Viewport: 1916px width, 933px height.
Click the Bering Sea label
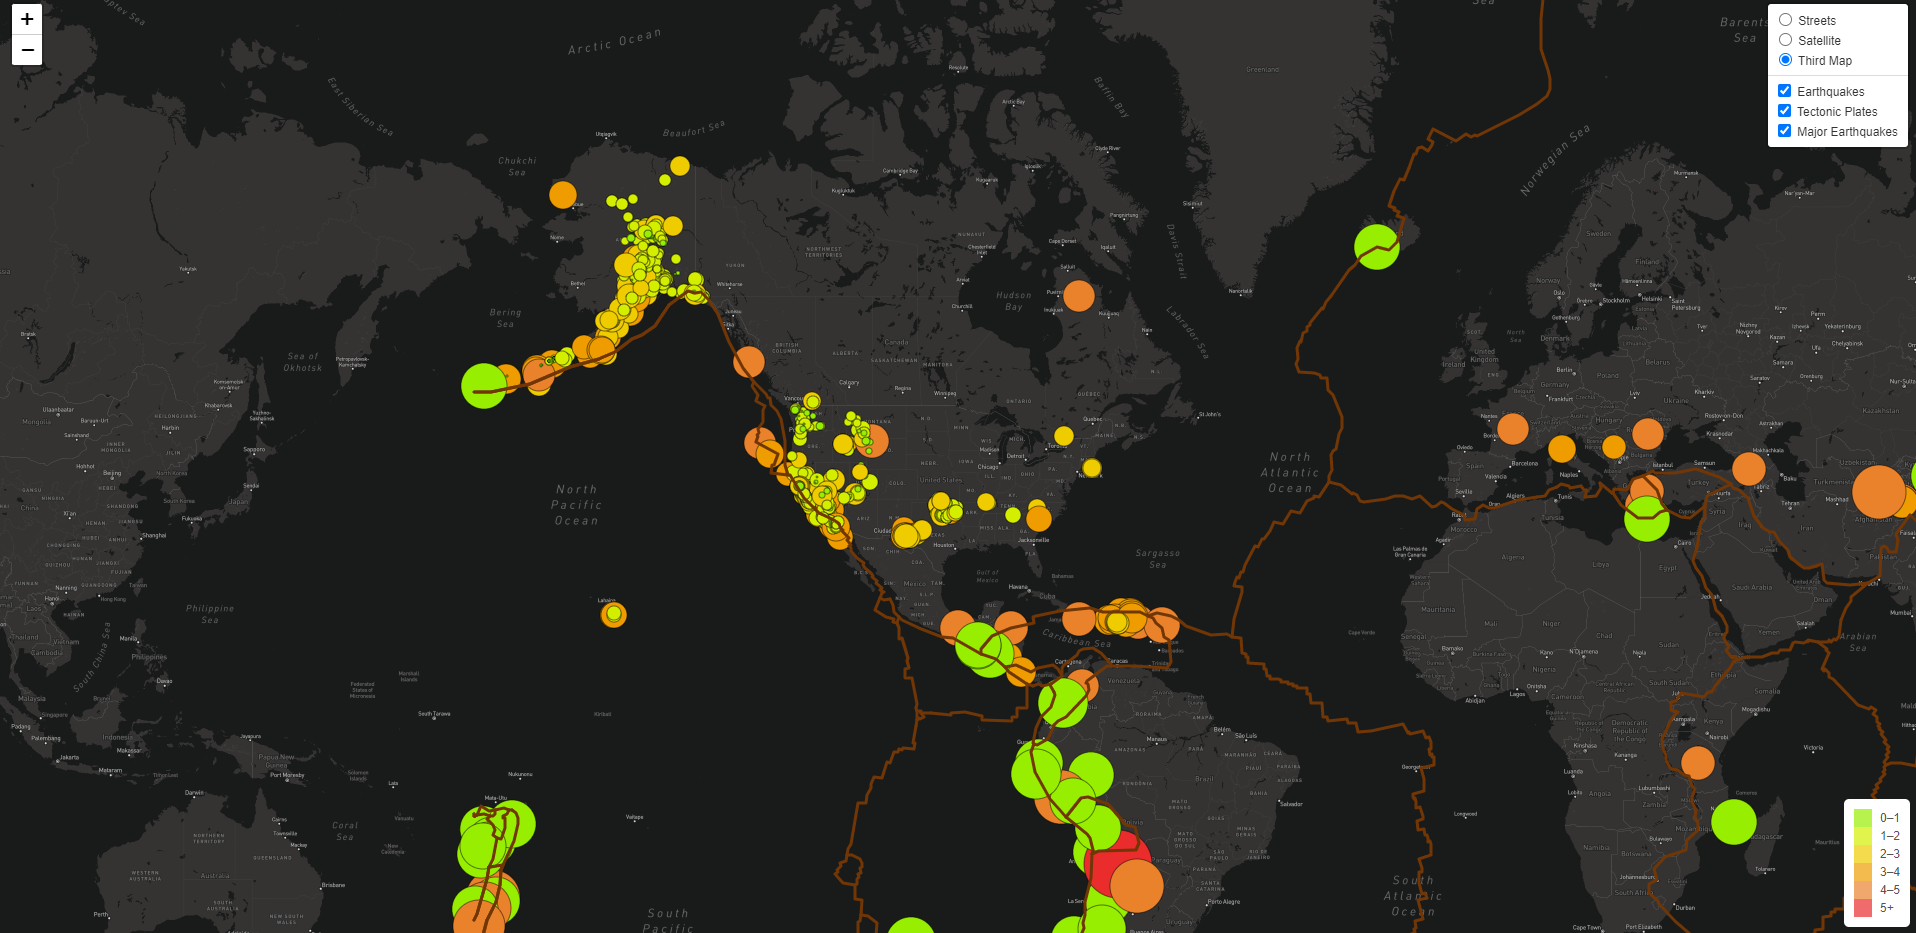click(506, 318)
